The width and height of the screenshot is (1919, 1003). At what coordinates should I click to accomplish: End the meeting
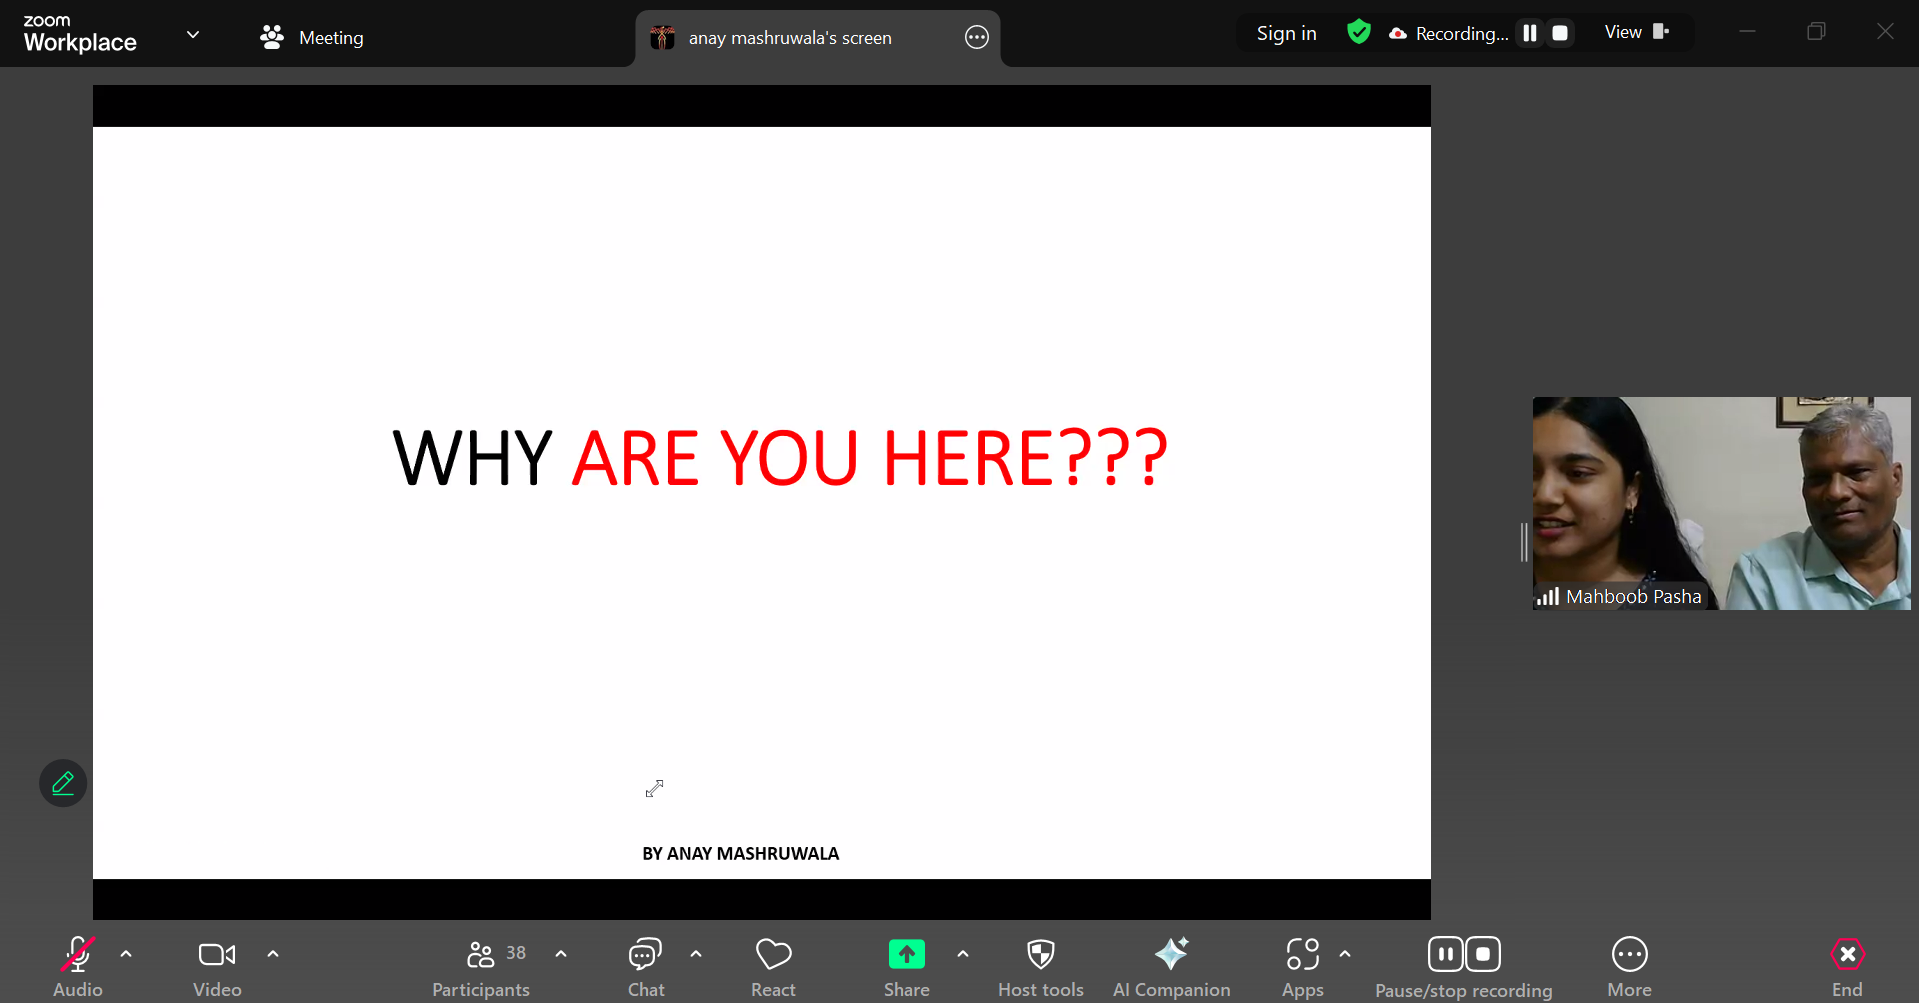(1847, 966)
